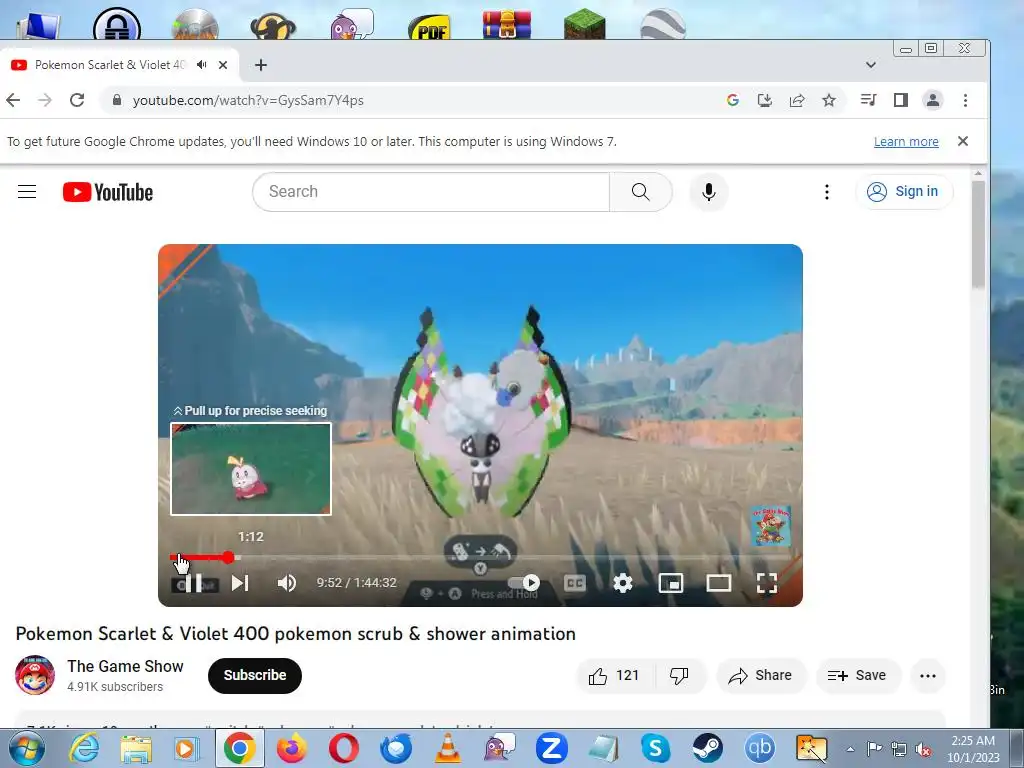Click the search magnifier button

pyautogui.click(x=641, y=191)
